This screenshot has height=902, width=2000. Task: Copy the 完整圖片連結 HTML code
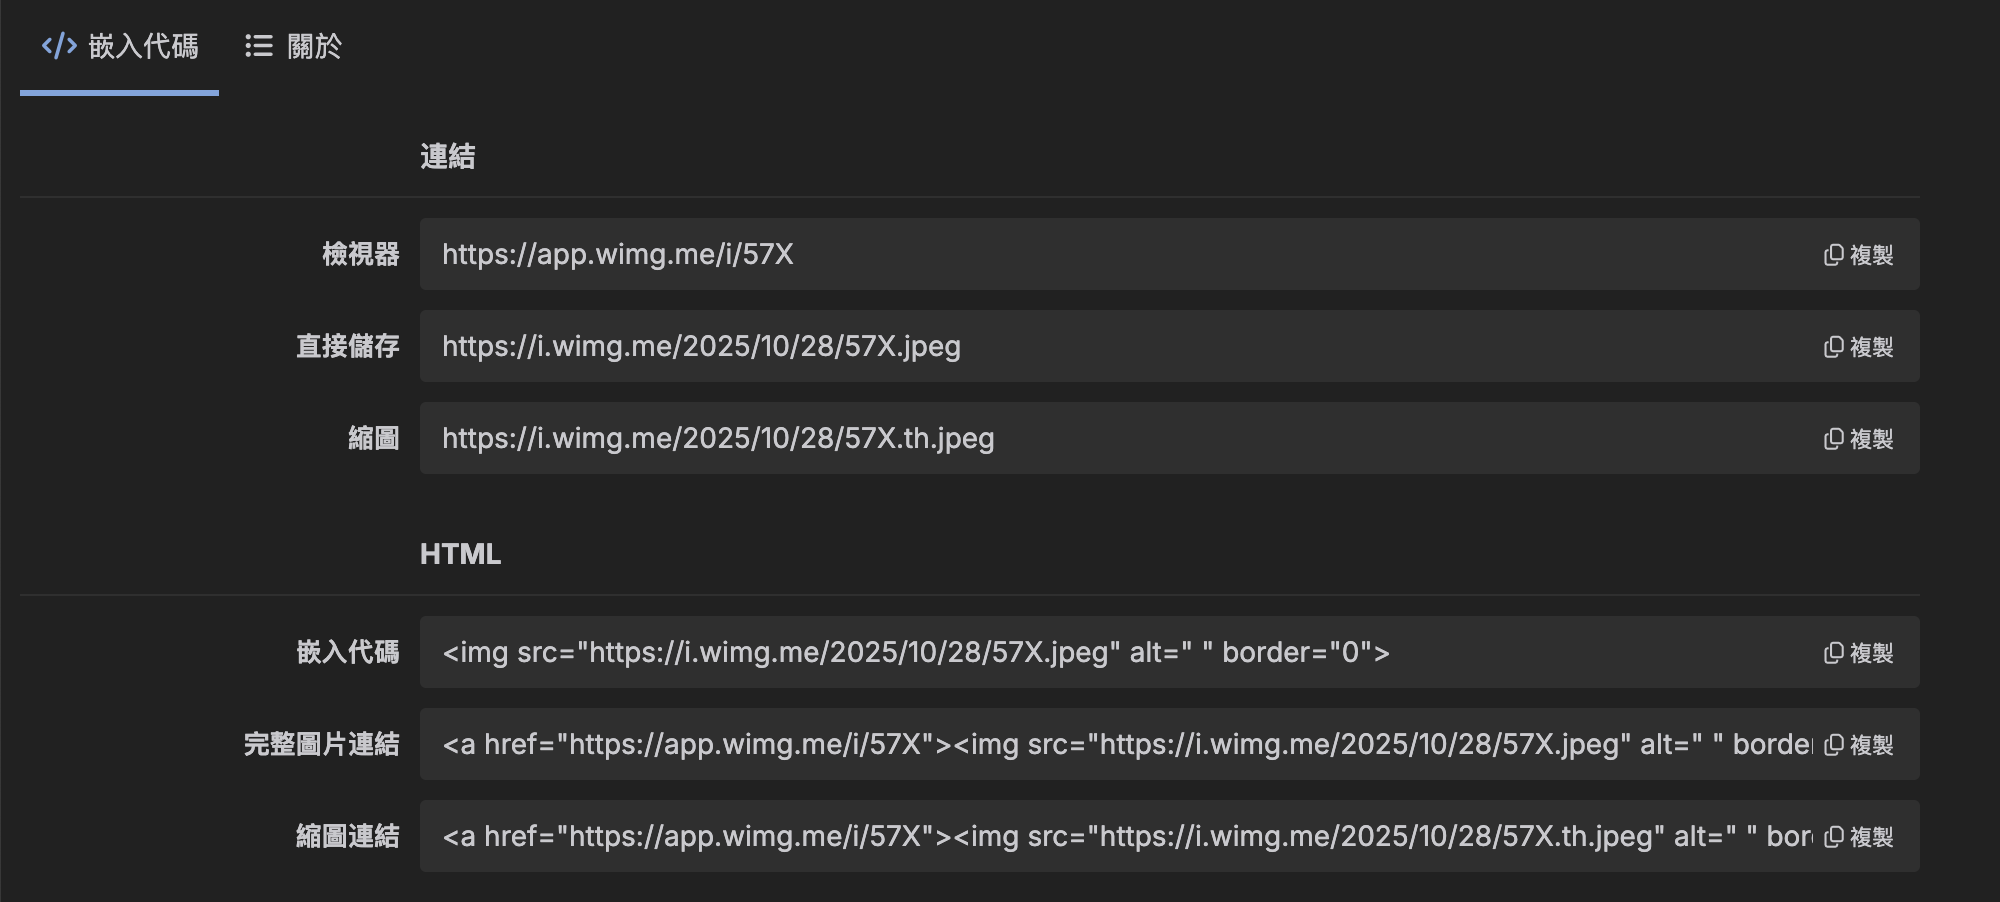point(1858,745)
